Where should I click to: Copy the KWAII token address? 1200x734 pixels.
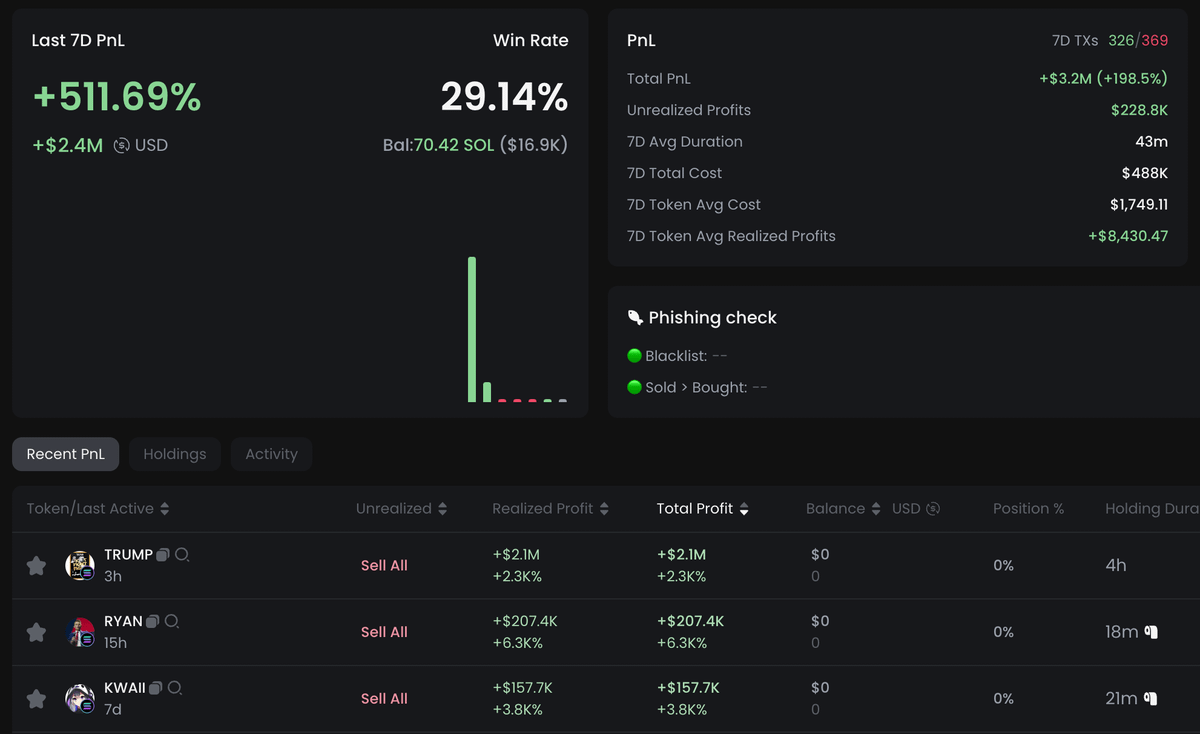tap(156, 688)
